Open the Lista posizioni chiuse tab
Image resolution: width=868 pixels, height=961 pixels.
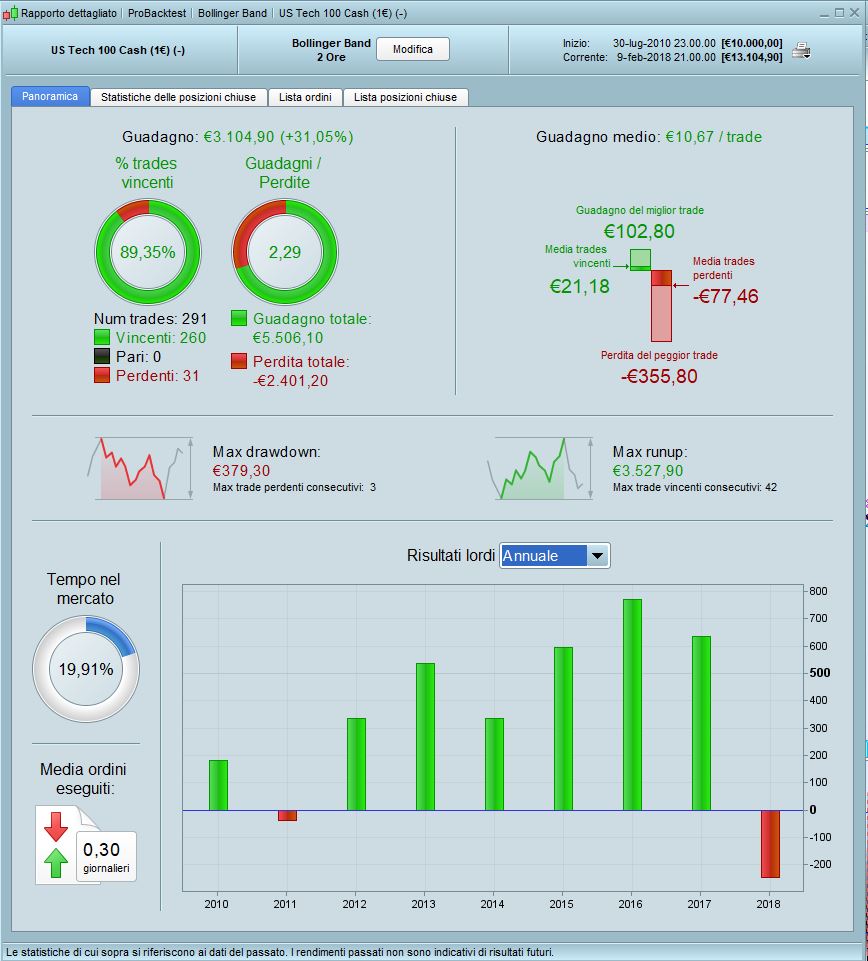click(405, 97)
